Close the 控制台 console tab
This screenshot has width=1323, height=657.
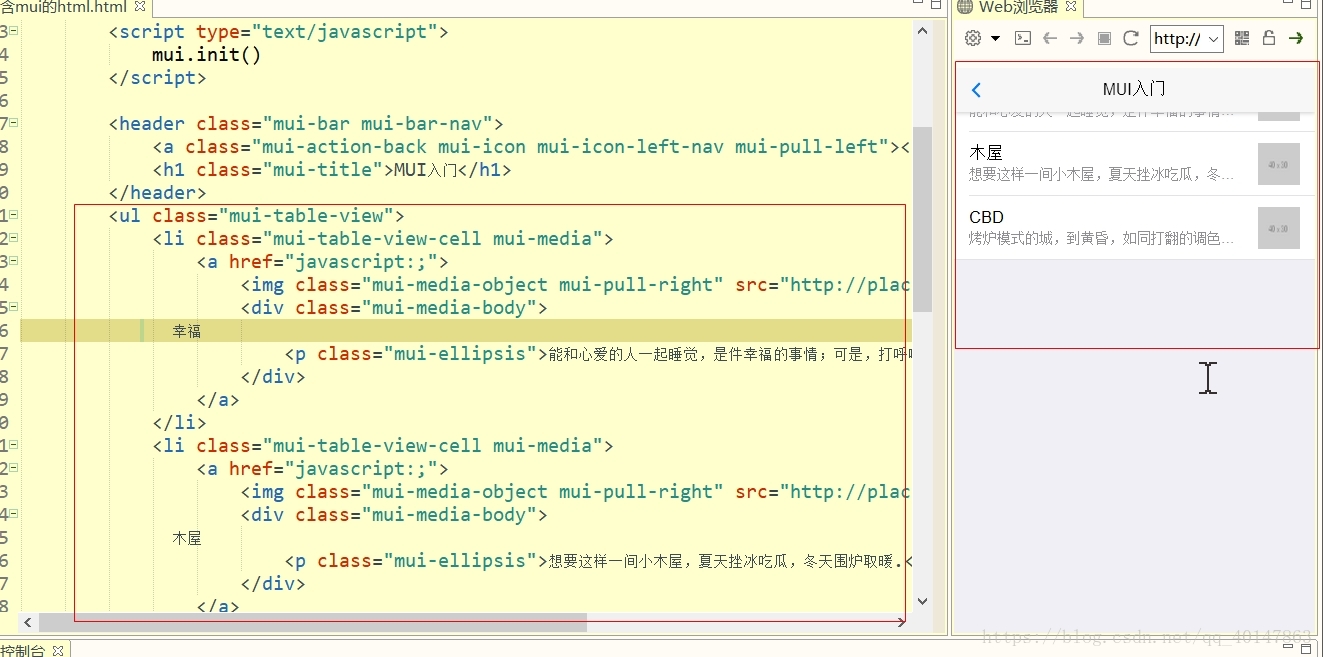click(58, 650)
